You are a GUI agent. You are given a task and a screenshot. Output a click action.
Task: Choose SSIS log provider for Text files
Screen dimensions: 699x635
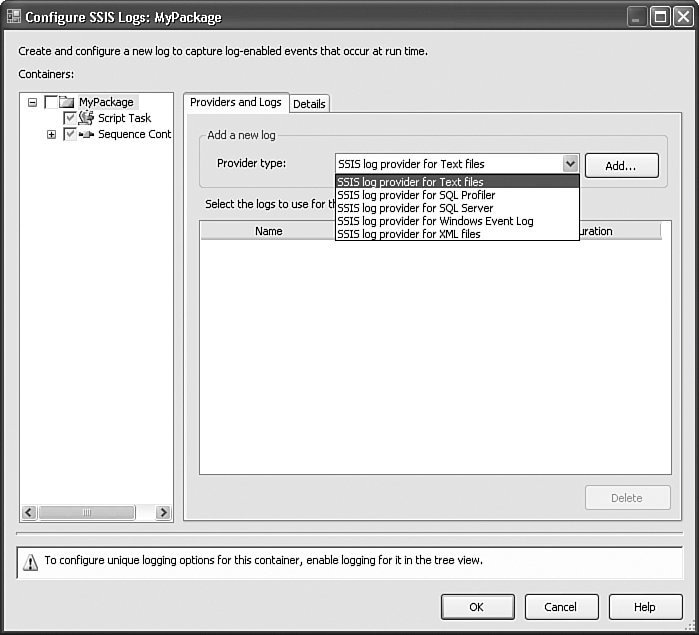coord(457,181)
